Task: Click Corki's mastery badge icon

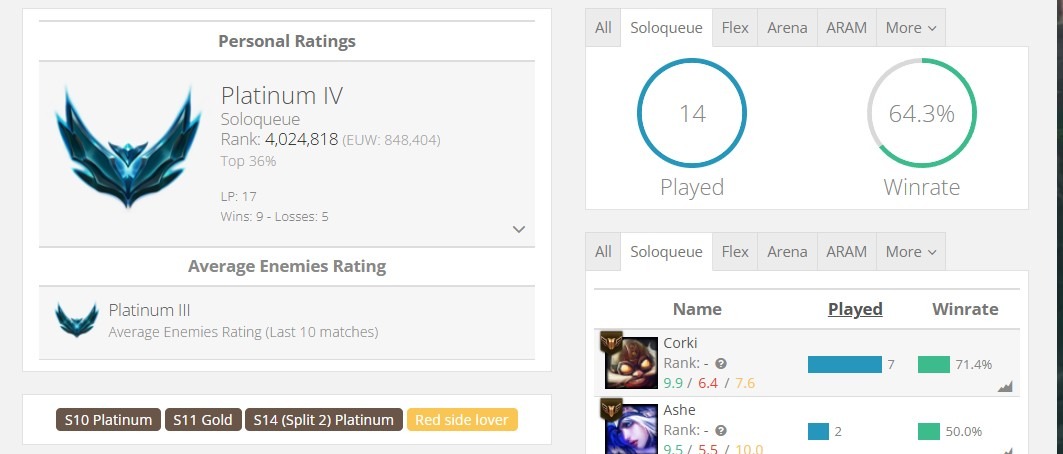Action: tap(611, 342)
